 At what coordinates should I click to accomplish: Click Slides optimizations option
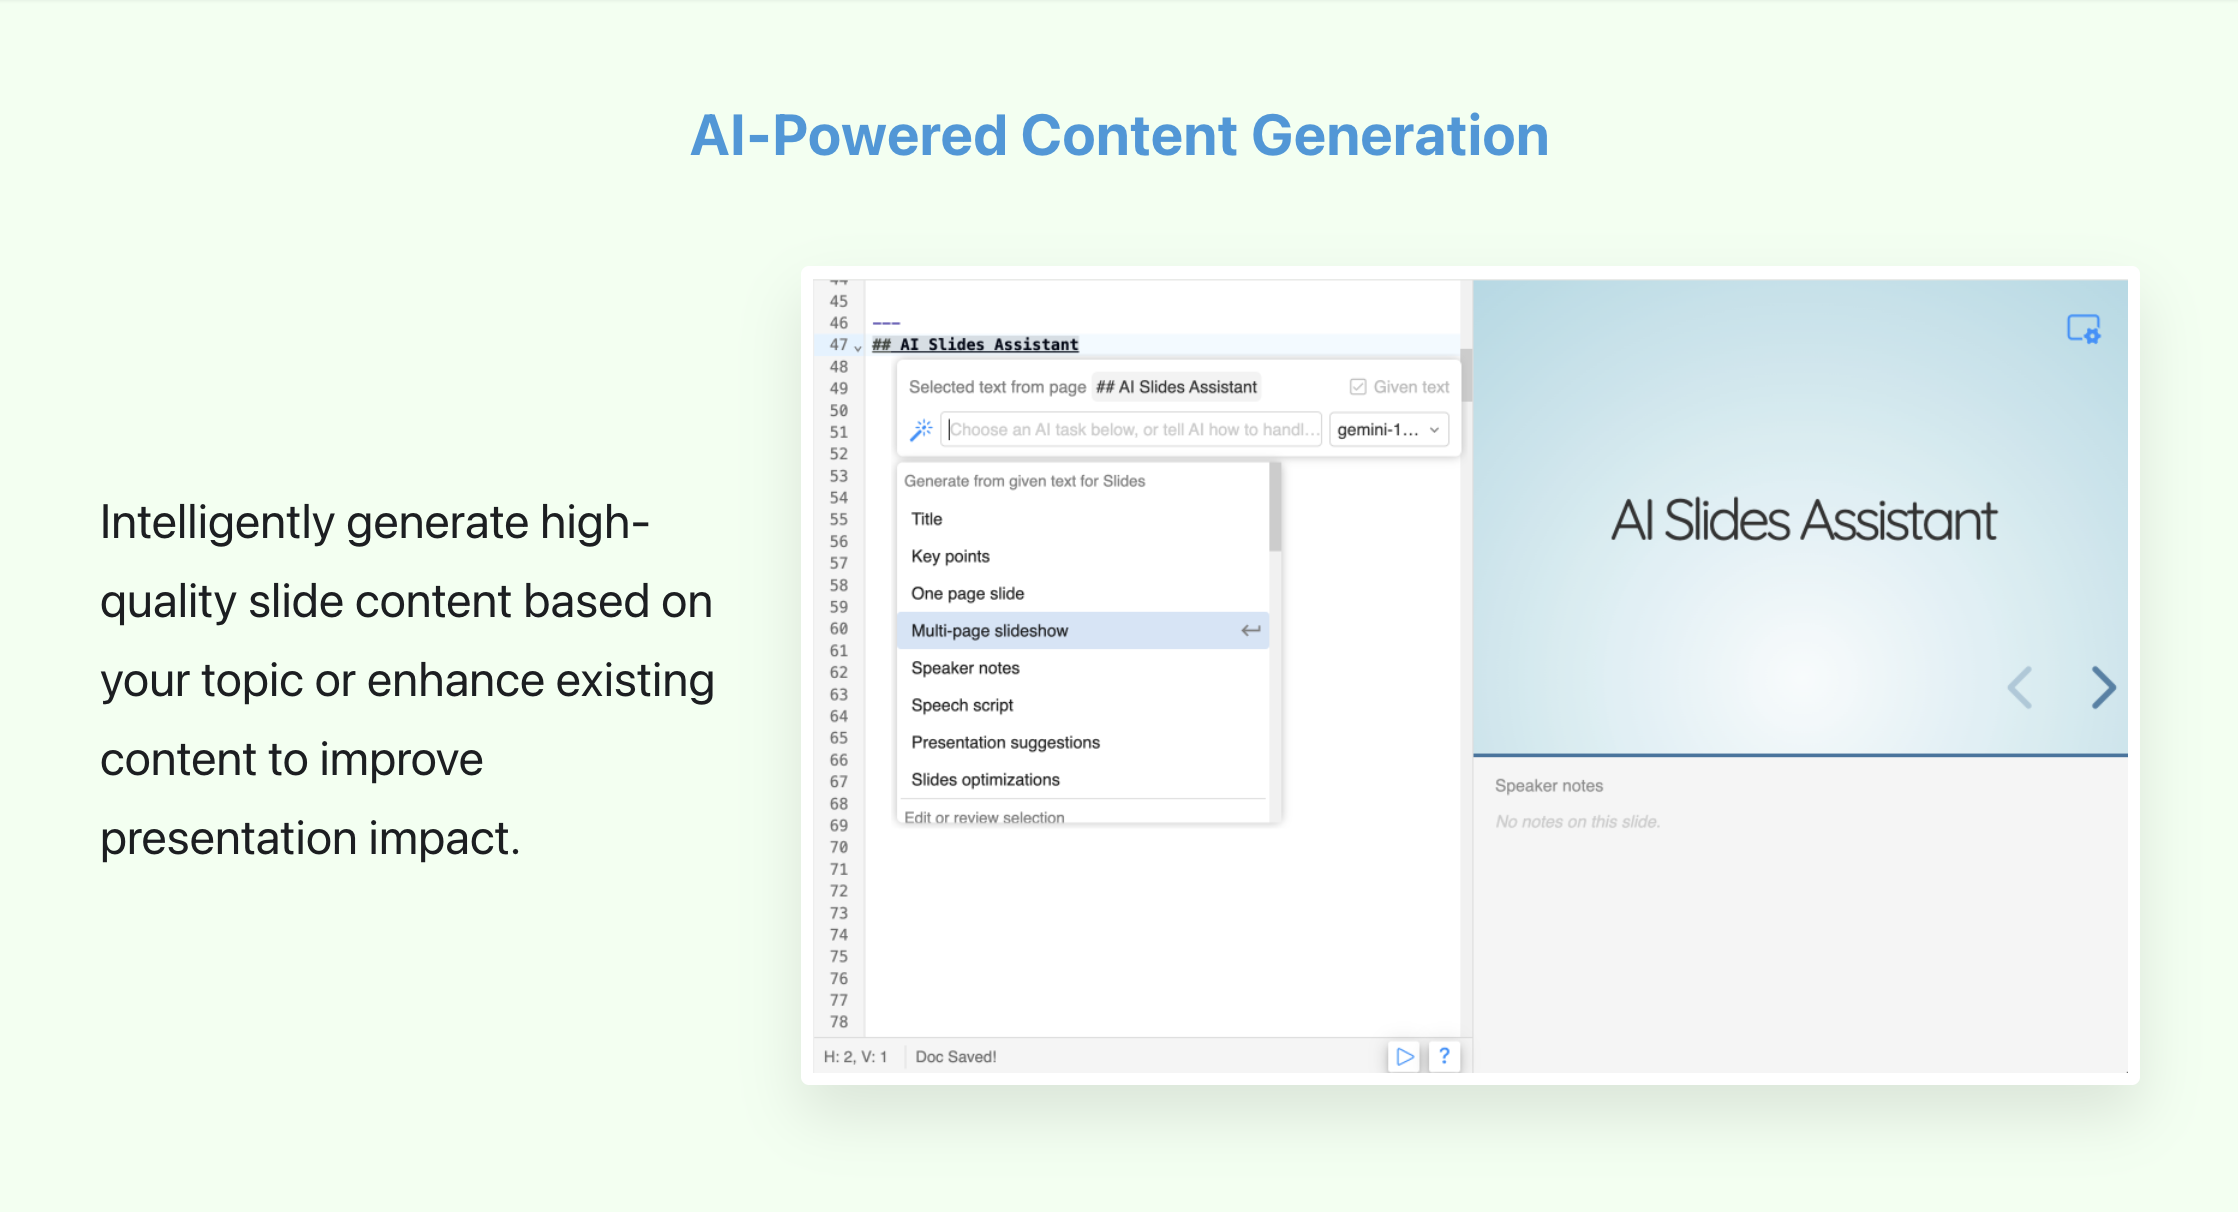point(985,779)
